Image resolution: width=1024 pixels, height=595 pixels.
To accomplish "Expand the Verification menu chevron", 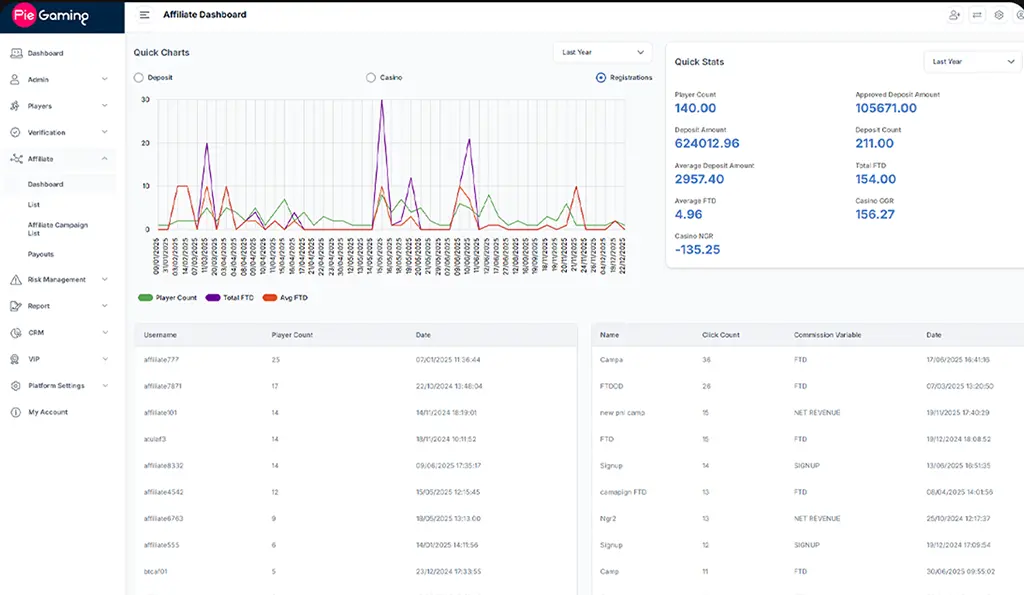I will click(x=104, y=132).
